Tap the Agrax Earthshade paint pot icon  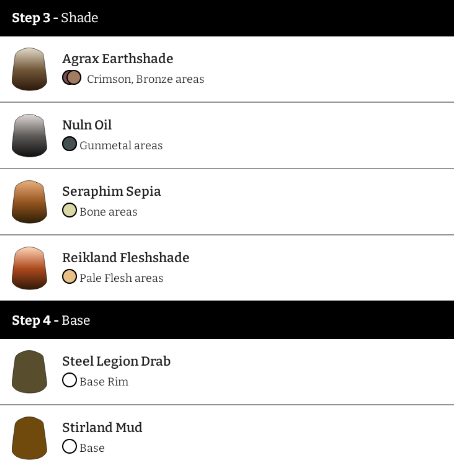(29, 69)
